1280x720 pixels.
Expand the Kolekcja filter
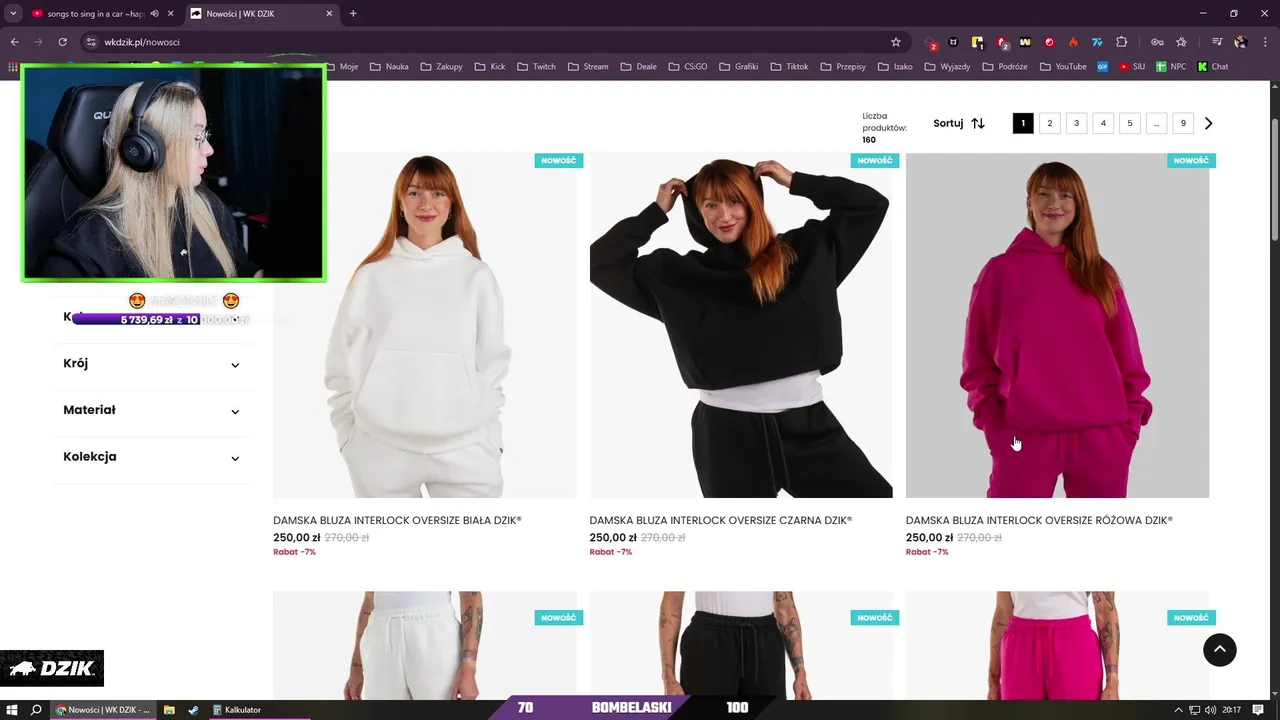tap(152, 457)
